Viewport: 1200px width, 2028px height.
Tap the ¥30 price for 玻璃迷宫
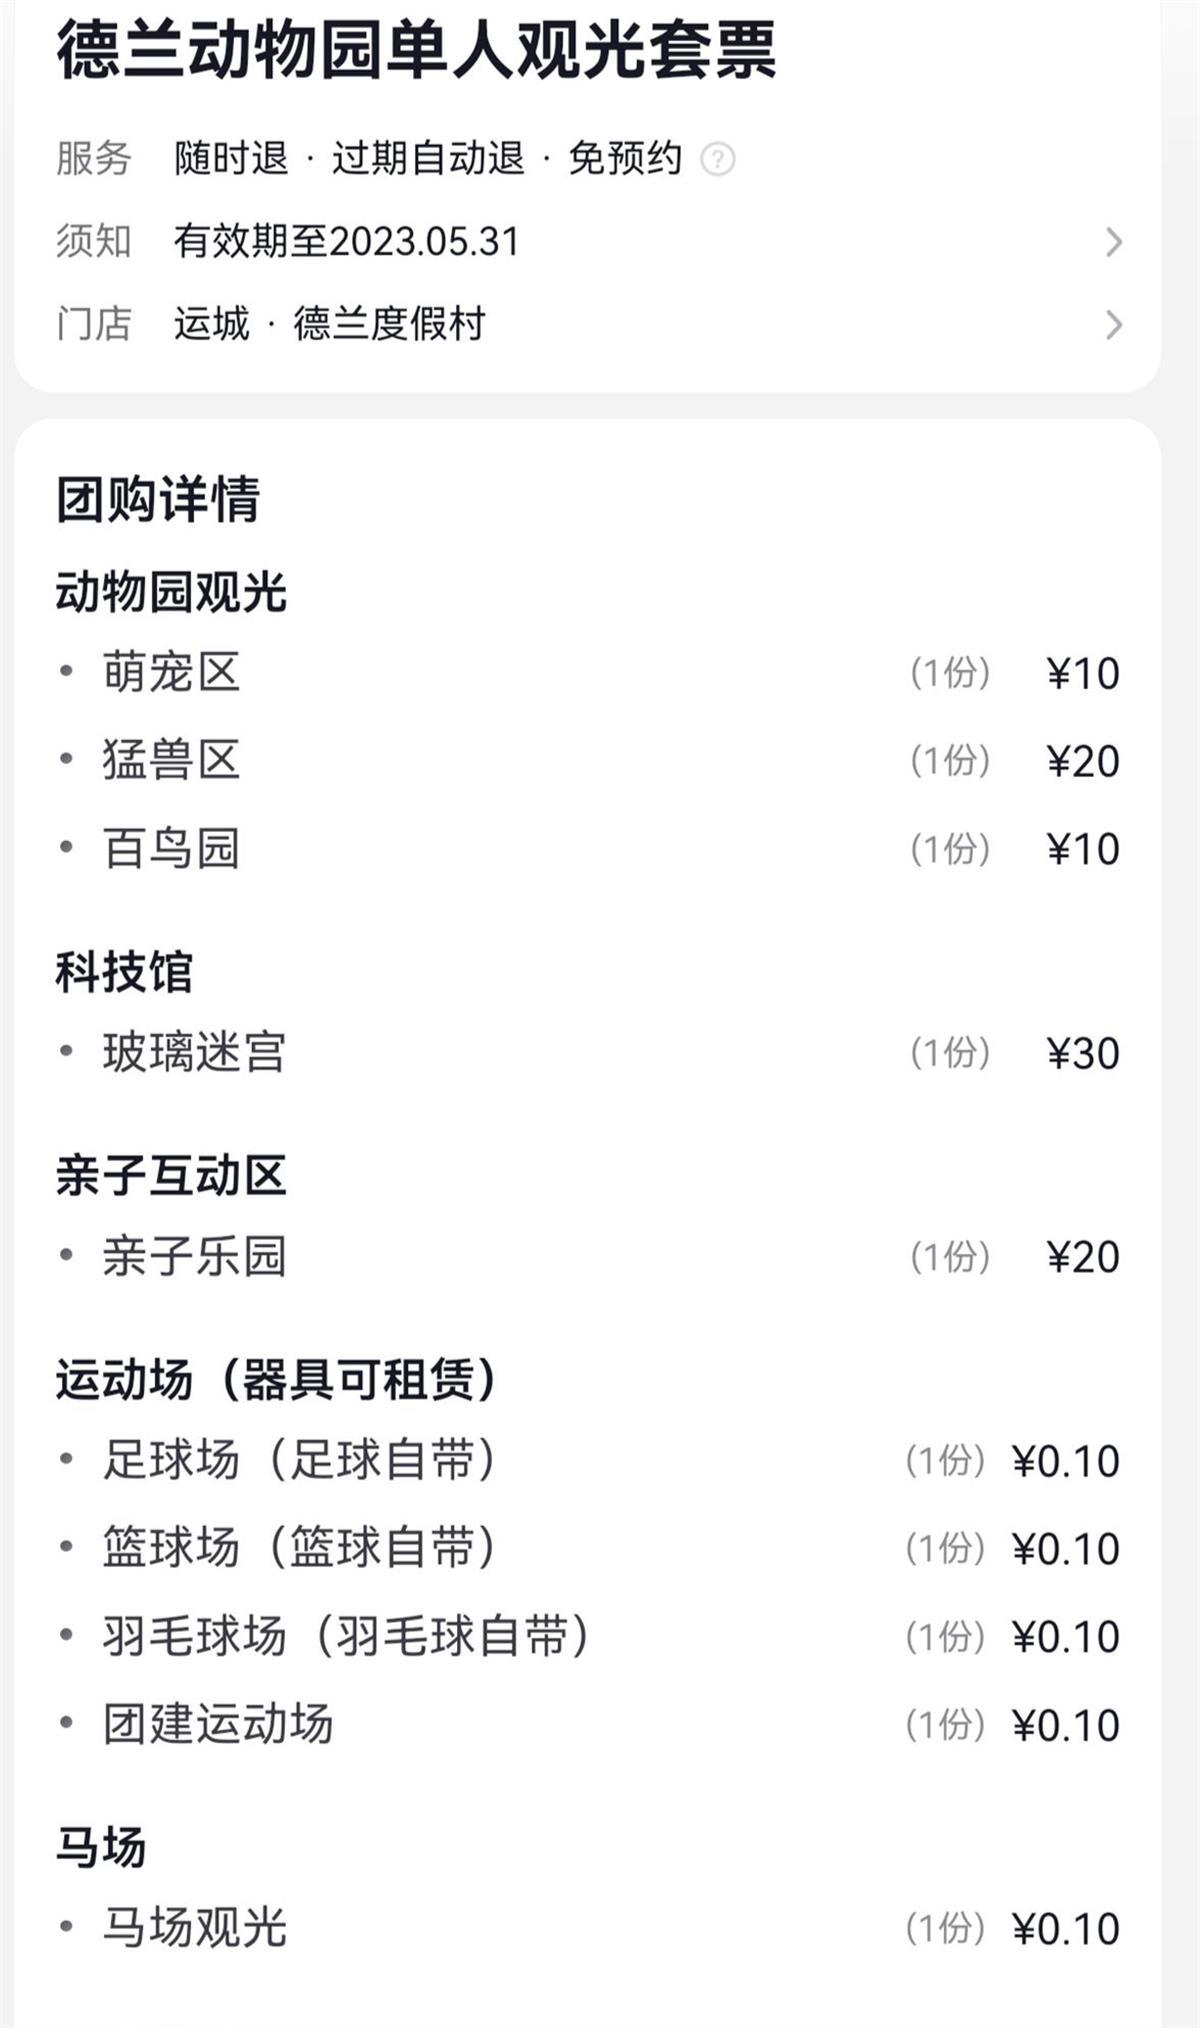(x=1082, y=1053)
